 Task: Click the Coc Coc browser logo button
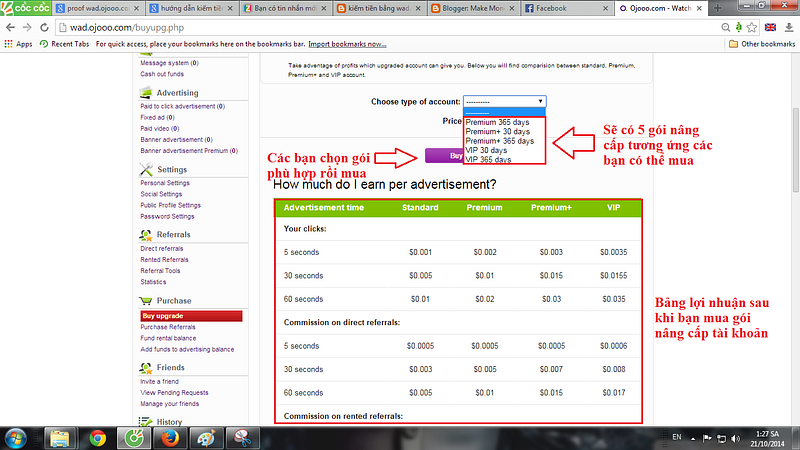26,8
